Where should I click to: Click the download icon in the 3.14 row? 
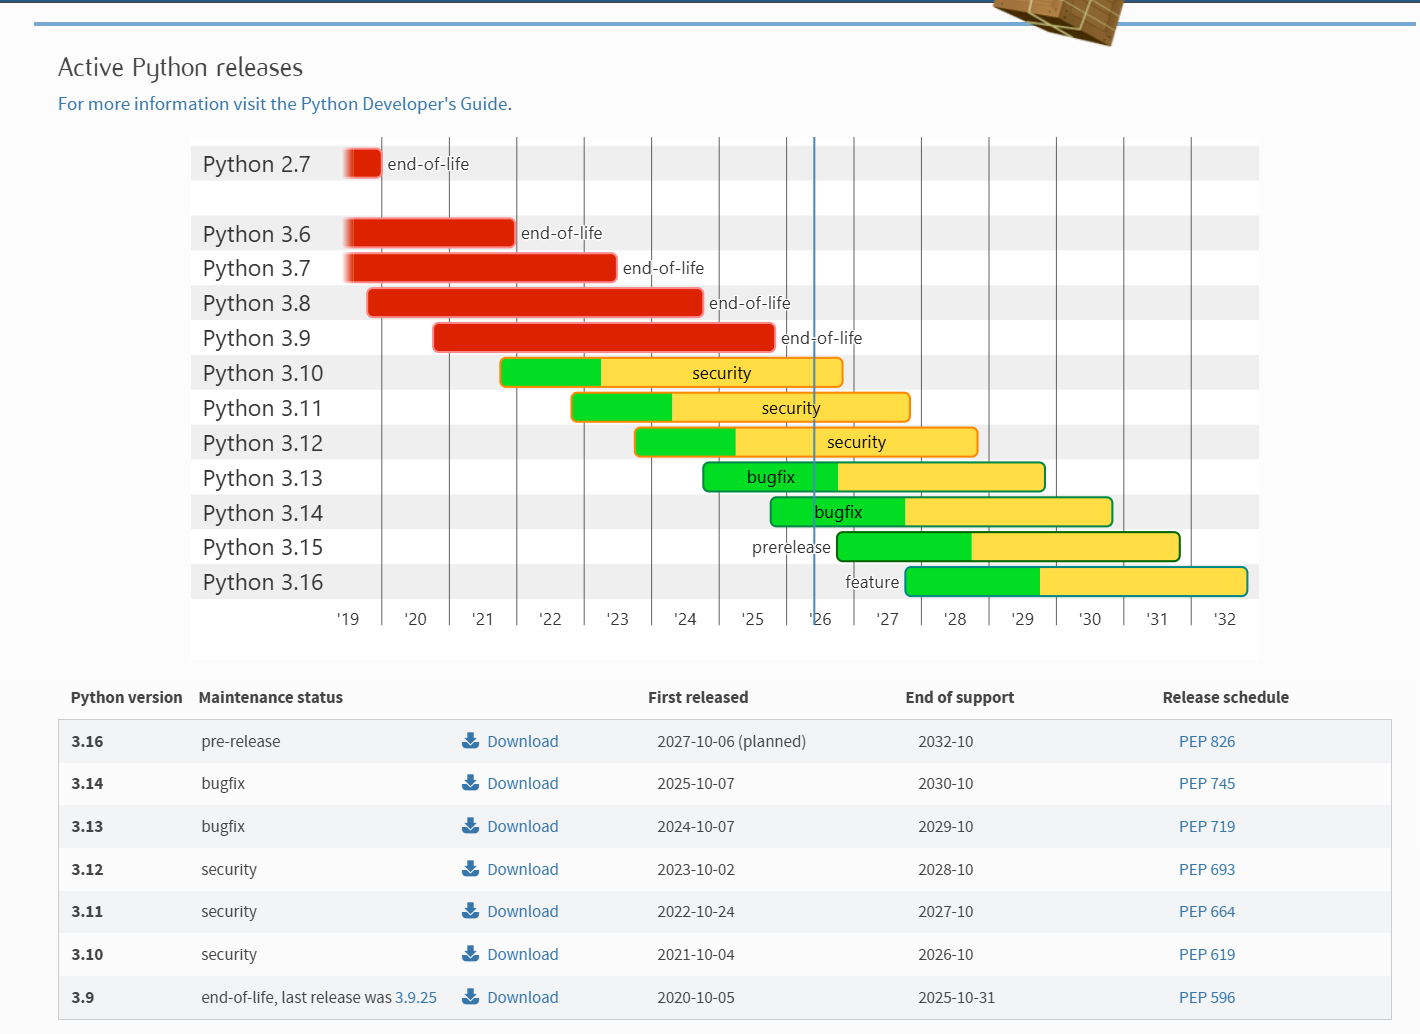(470, 783)
